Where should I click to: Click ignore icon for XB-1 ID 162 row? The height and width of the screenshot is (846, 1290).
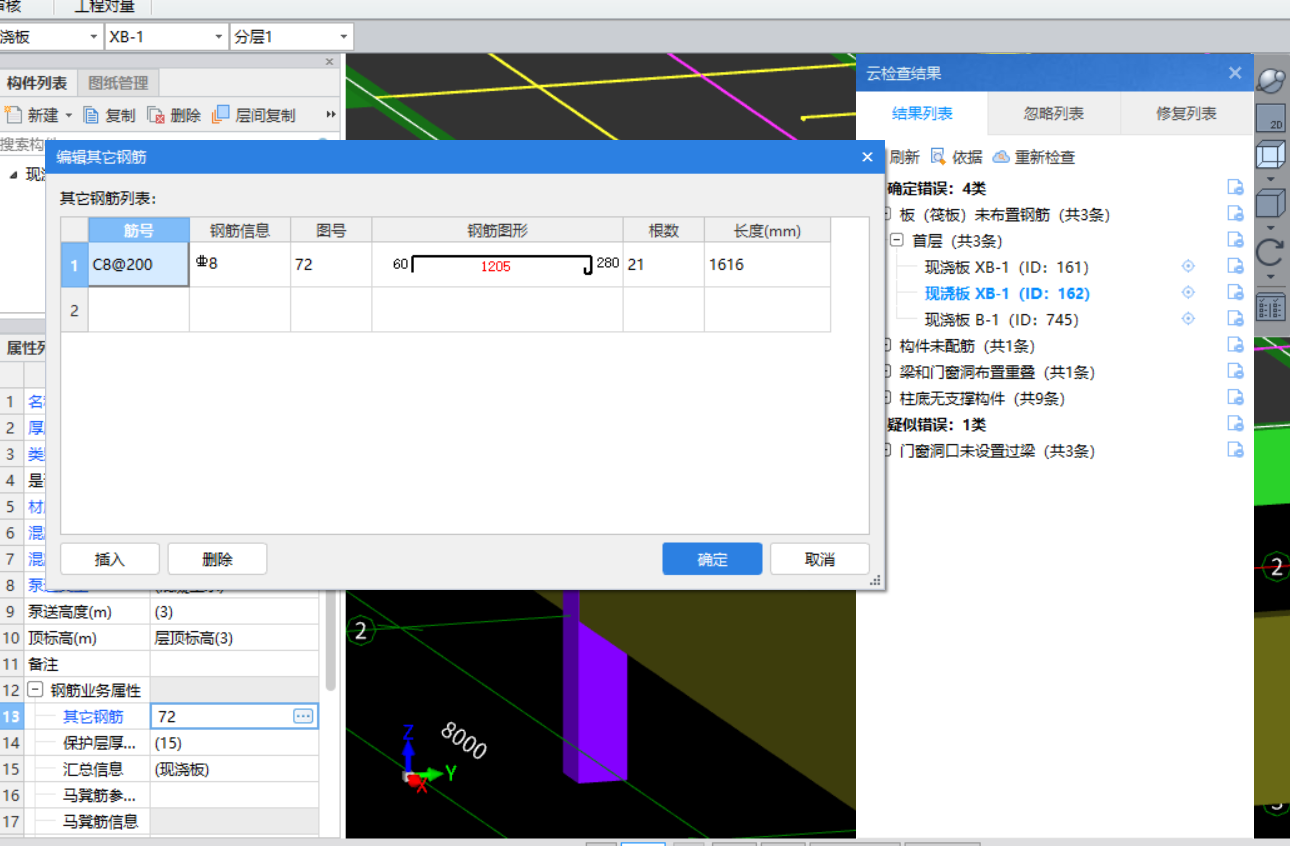(1236, 293)
